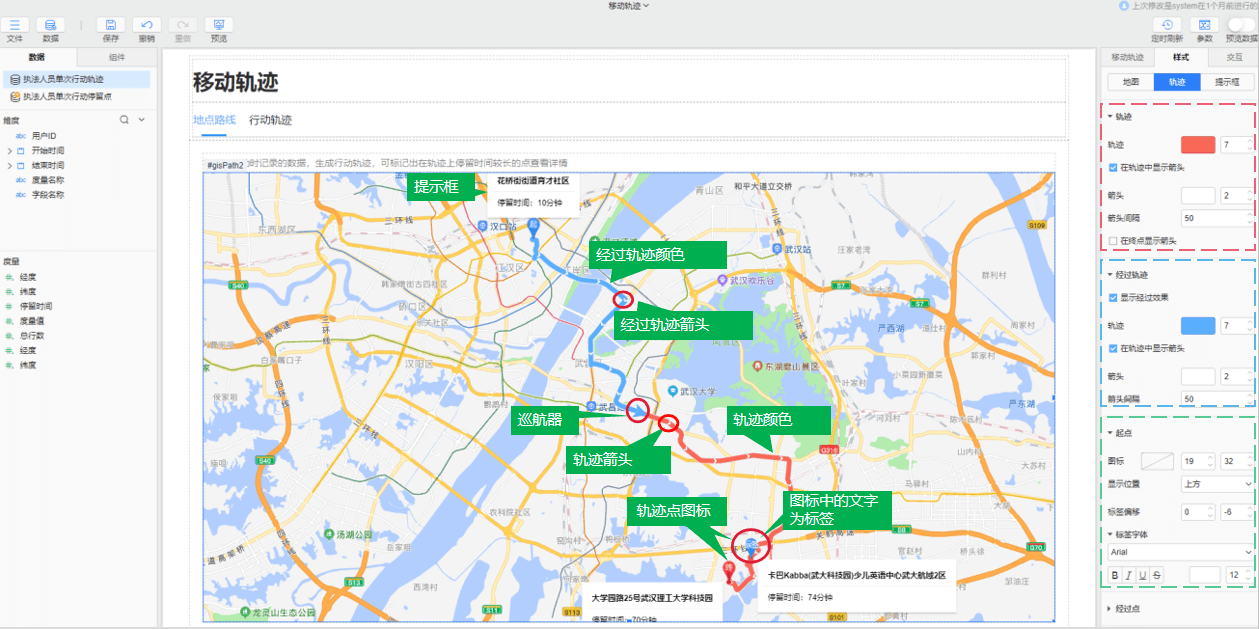
Task: Select the 提示框 style button
Action: point(1225,82)
